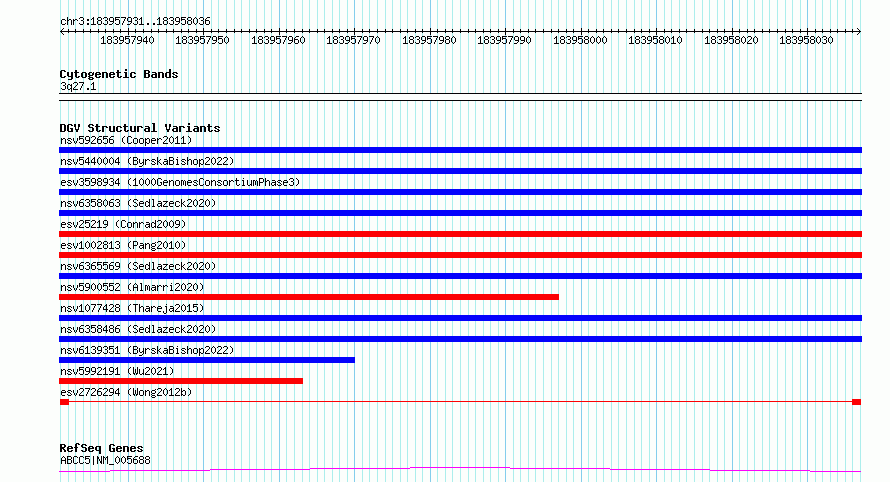Select the magenta ABCC5 gene track line
Screen dimensions: 890x482
point(460,470)
